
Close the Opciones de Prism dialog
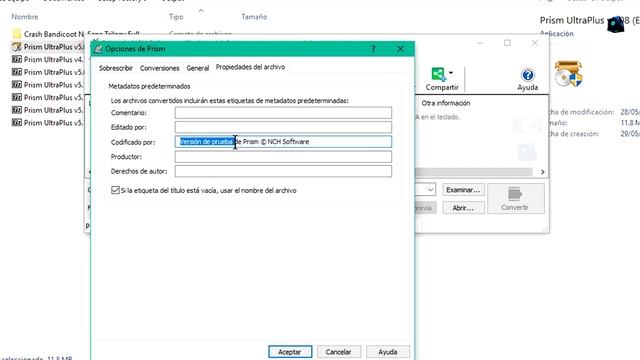[x=400, y=49]
